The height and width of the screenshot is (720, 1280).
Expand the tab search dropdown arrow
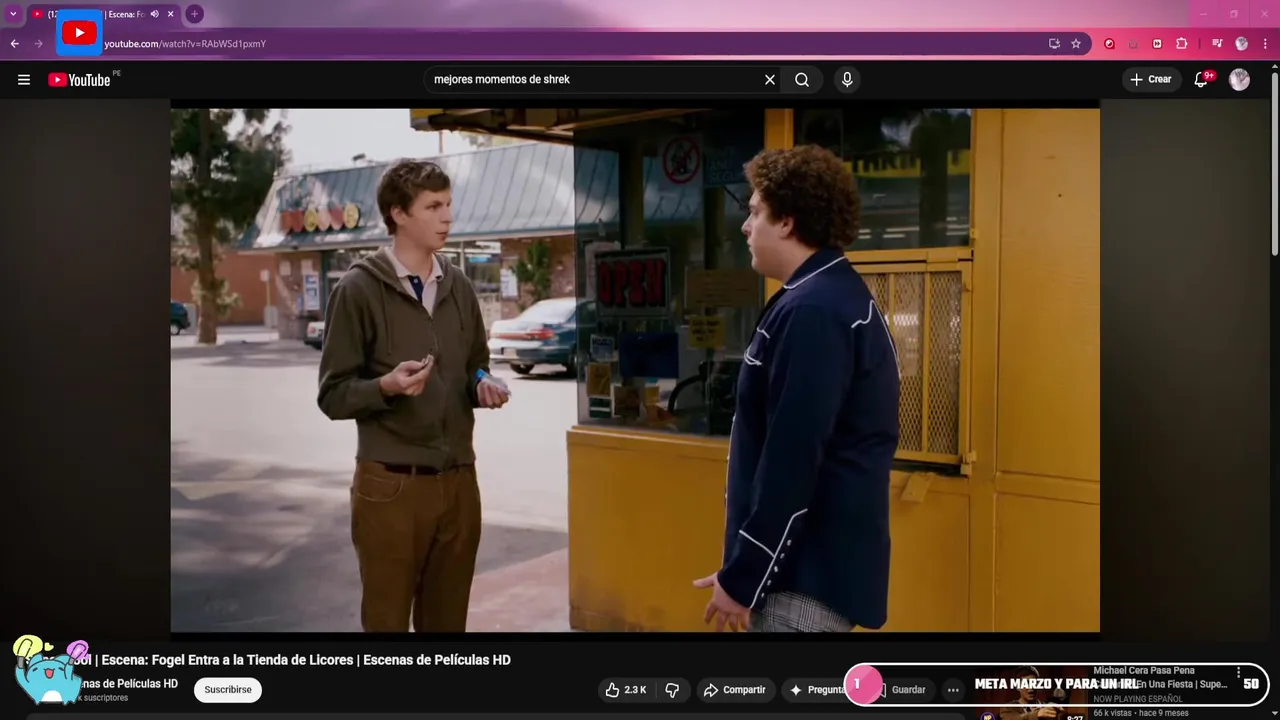point(13,14)
